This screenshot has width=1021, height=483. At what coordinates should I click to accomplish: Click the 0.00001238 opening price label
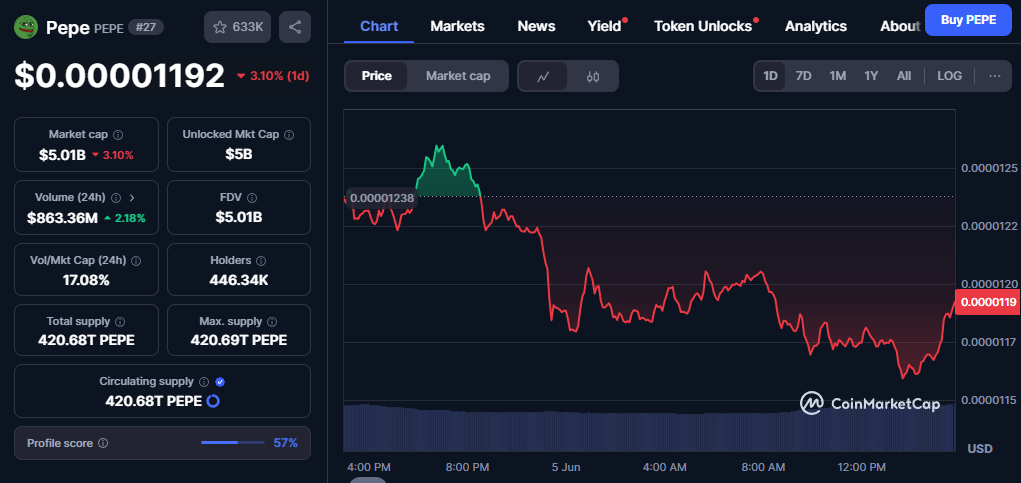382,198
